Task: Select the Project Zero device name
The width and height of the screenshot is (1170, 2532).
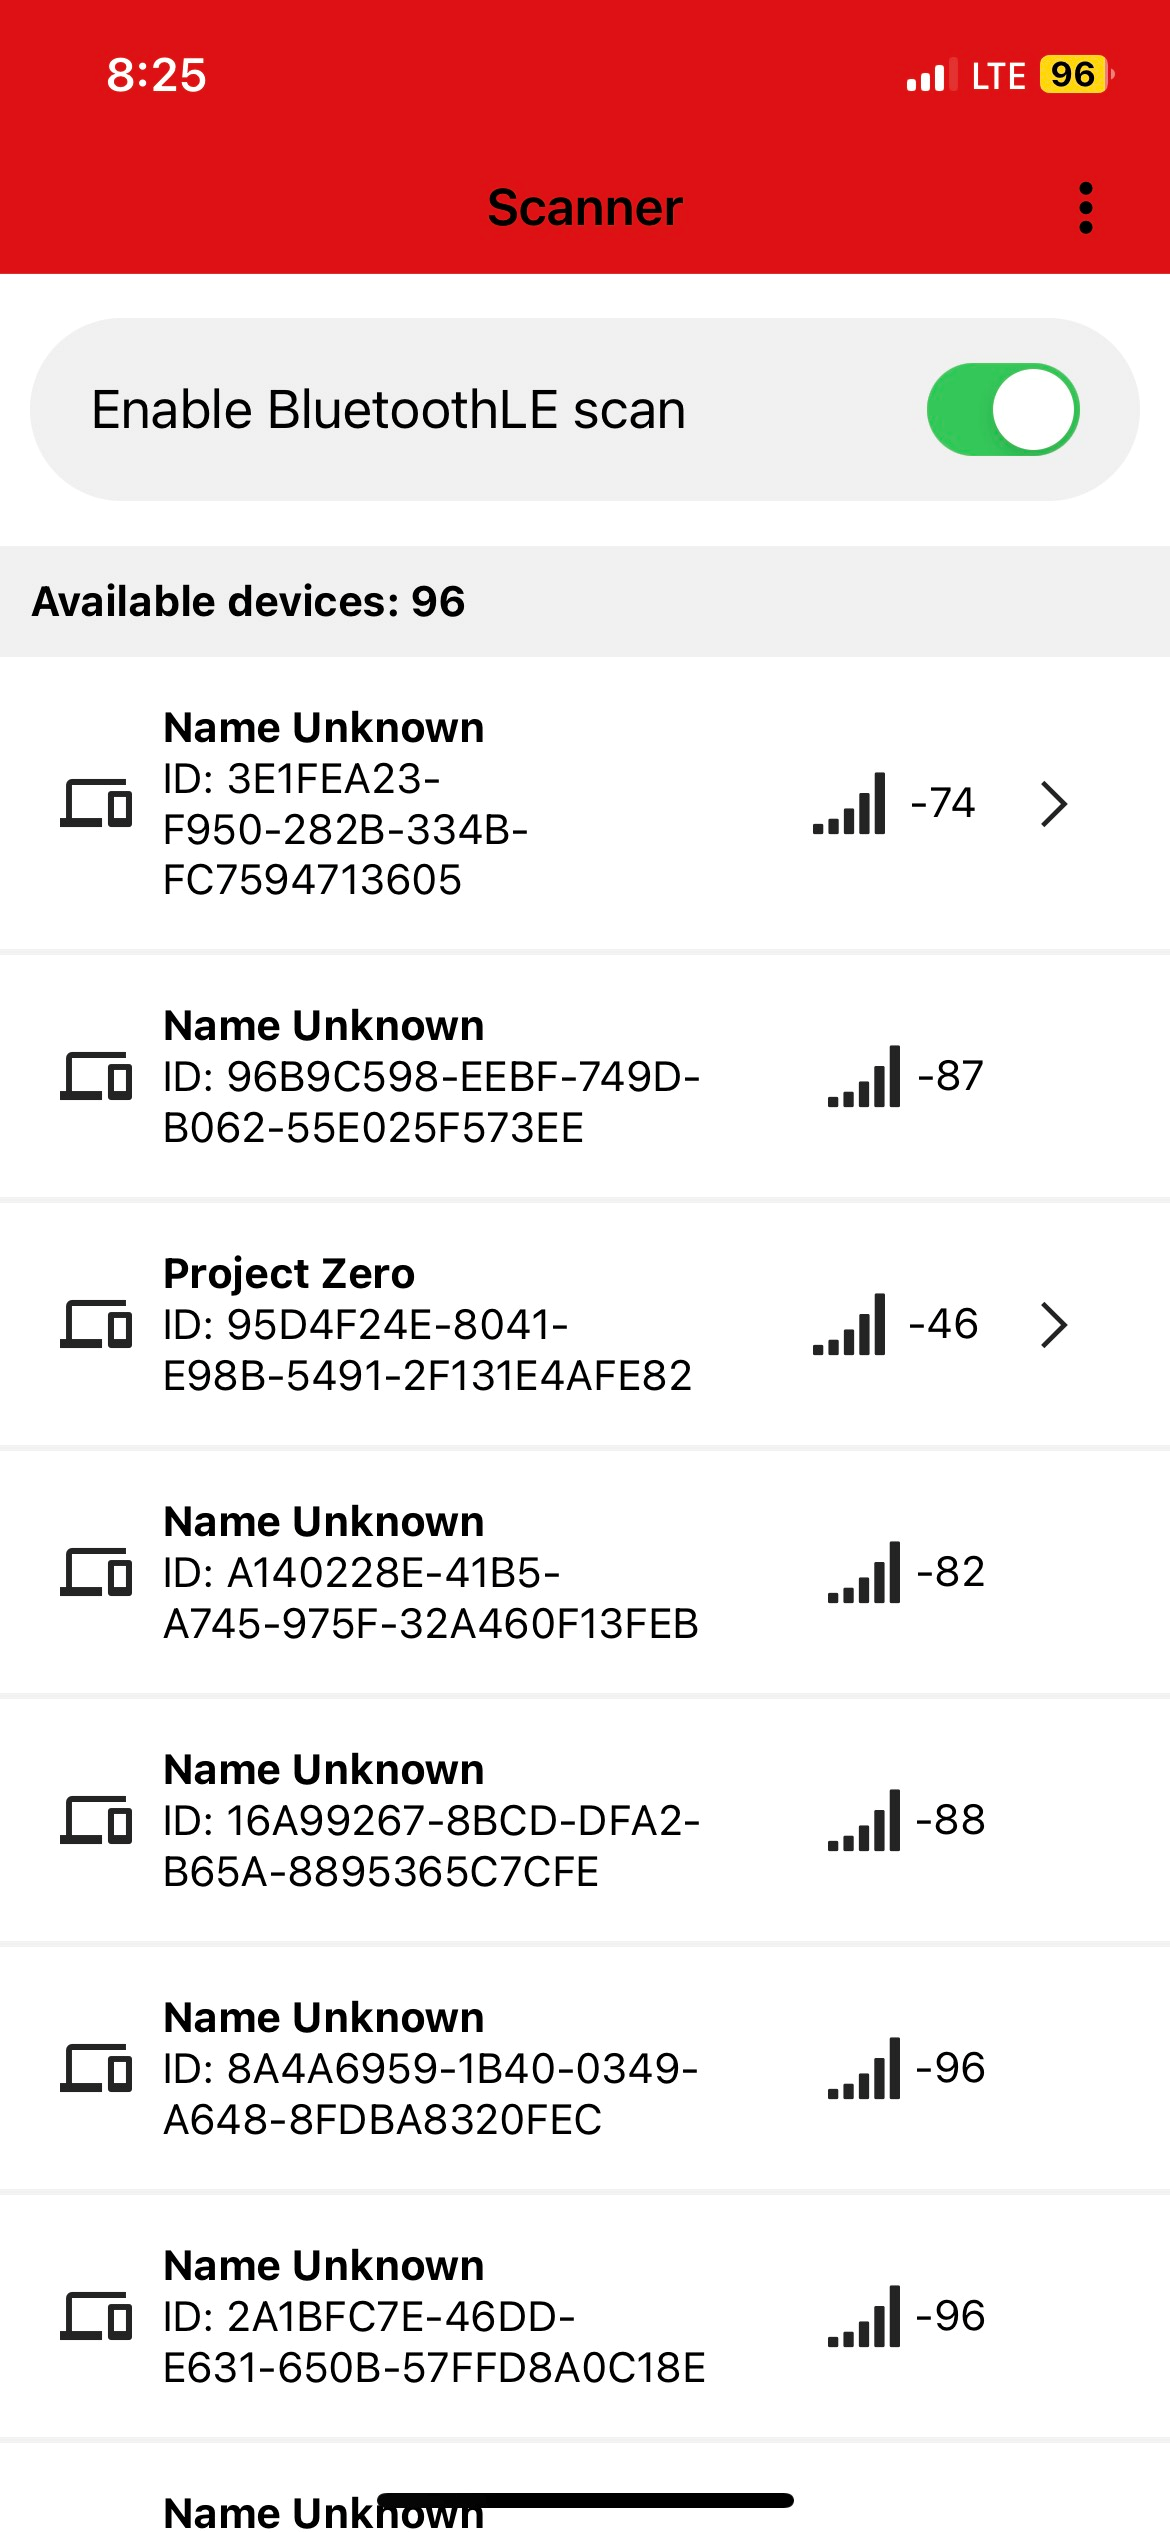Action: pyautogui.click(x=289, y=1274)
